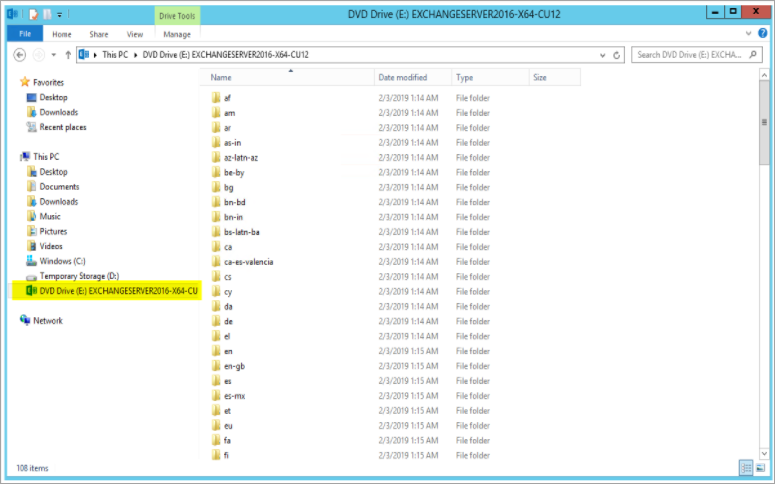Image resolution: width=775 pixels, height=484 pixels.
Task: Sort files by Date modified column
Action: pos(400,77)
